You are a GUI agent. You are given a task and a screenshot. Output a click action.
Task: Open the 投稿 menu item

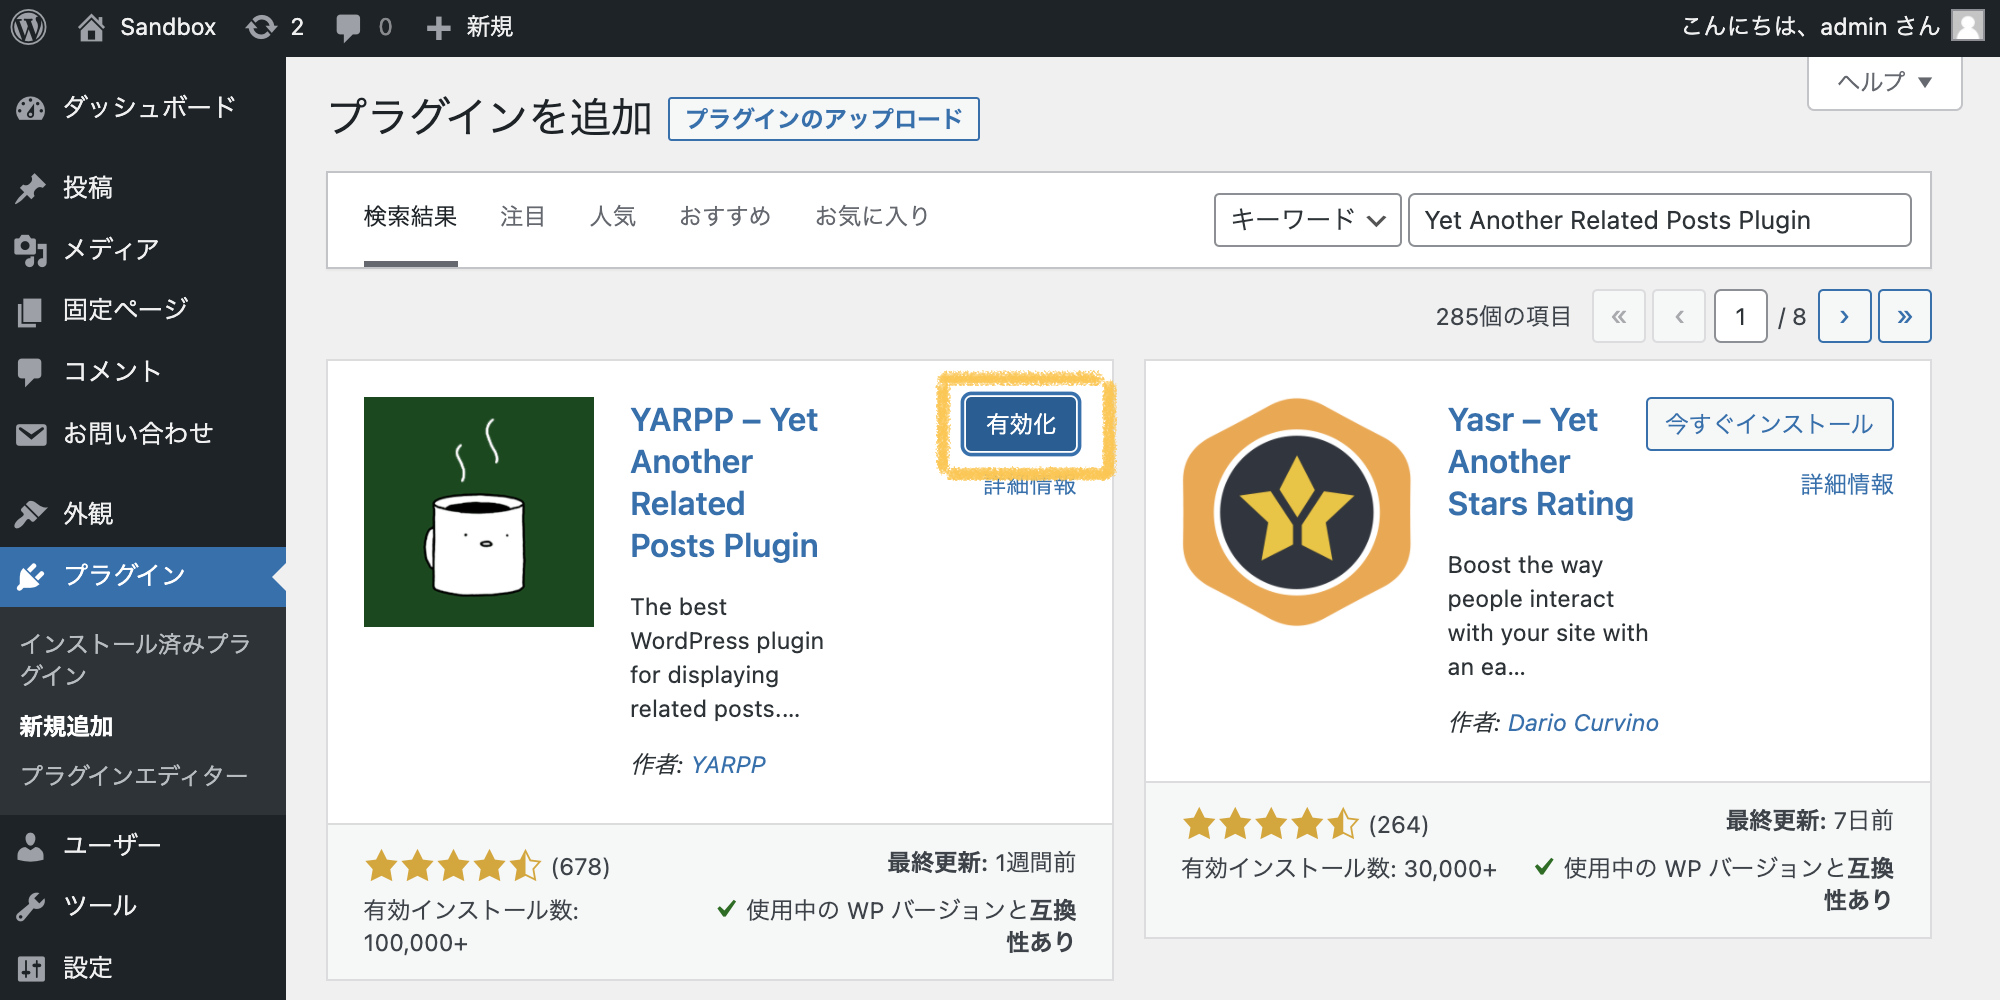coord(143,188)
